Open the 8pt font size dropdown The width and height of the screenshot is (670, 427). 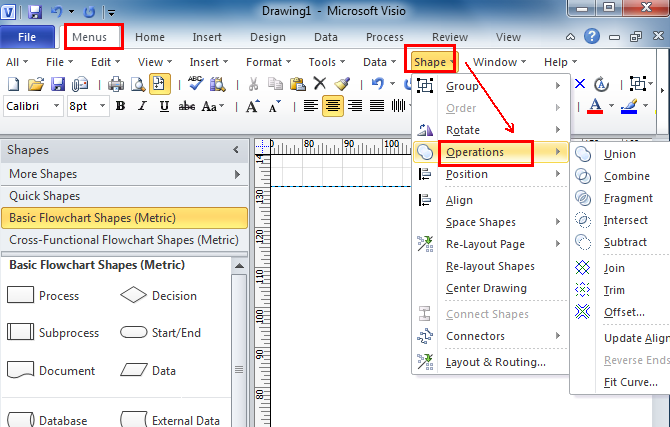(x=102, y=106)
